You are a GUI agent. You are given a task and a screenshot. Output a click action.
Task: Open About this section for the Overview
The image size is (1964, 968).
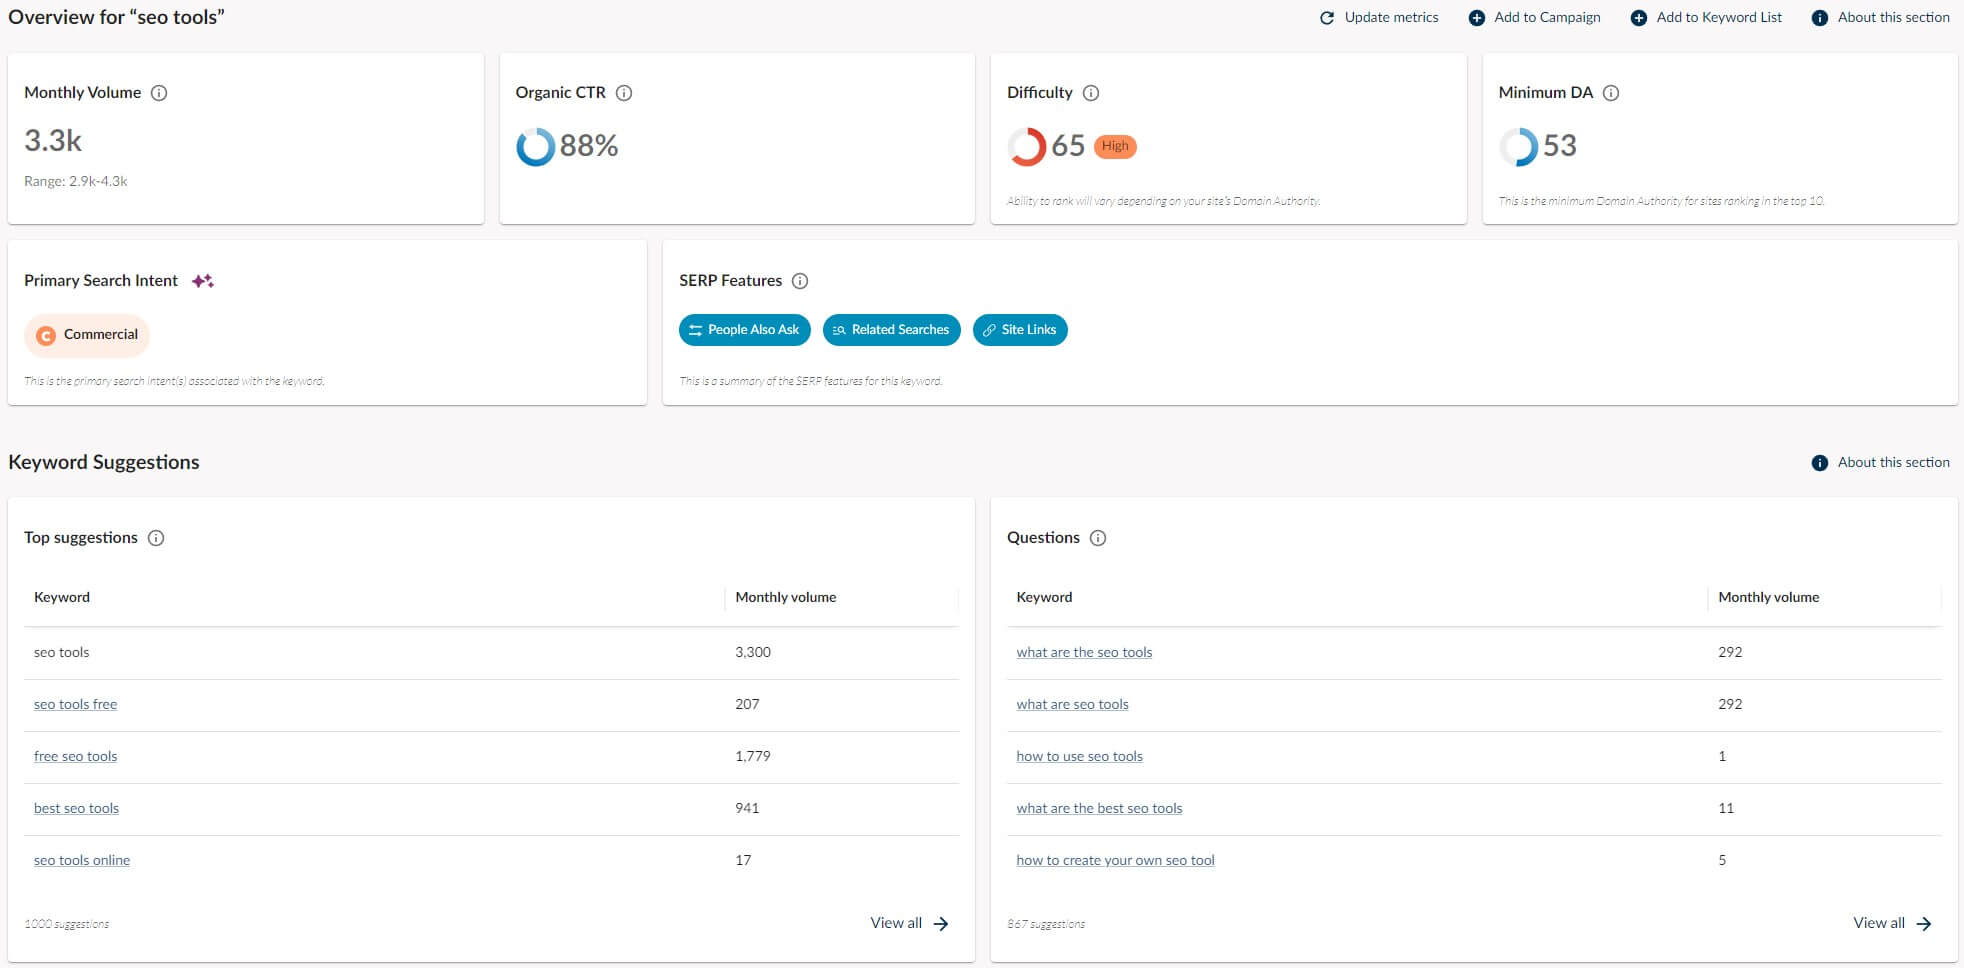pyautogui.click(x=1882, y=17)
